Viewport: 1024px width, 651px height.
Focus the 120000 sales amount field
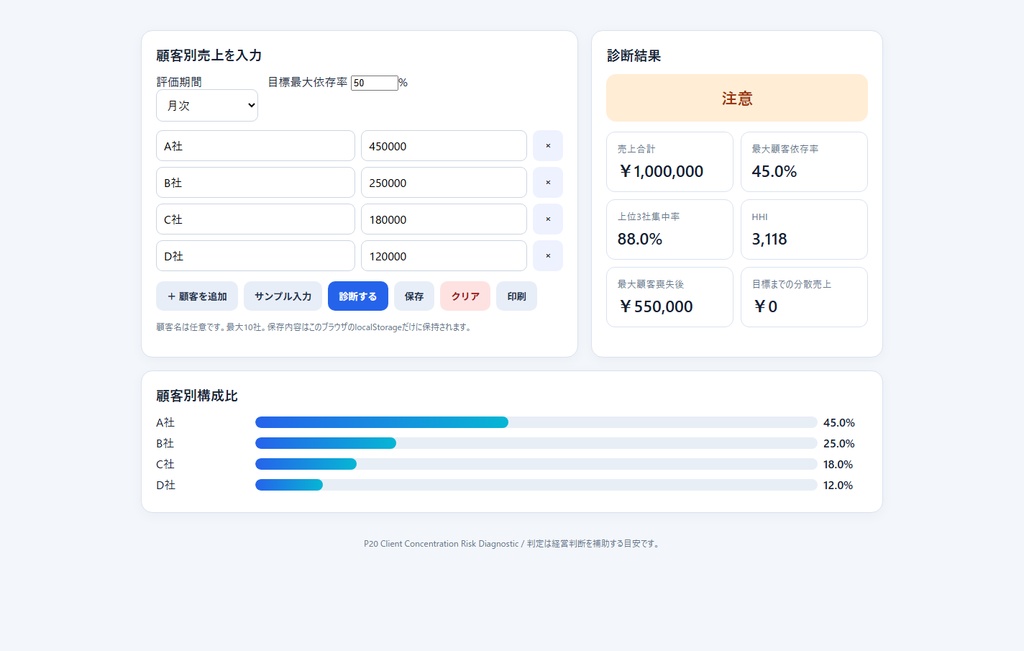[x=443, y=255]
